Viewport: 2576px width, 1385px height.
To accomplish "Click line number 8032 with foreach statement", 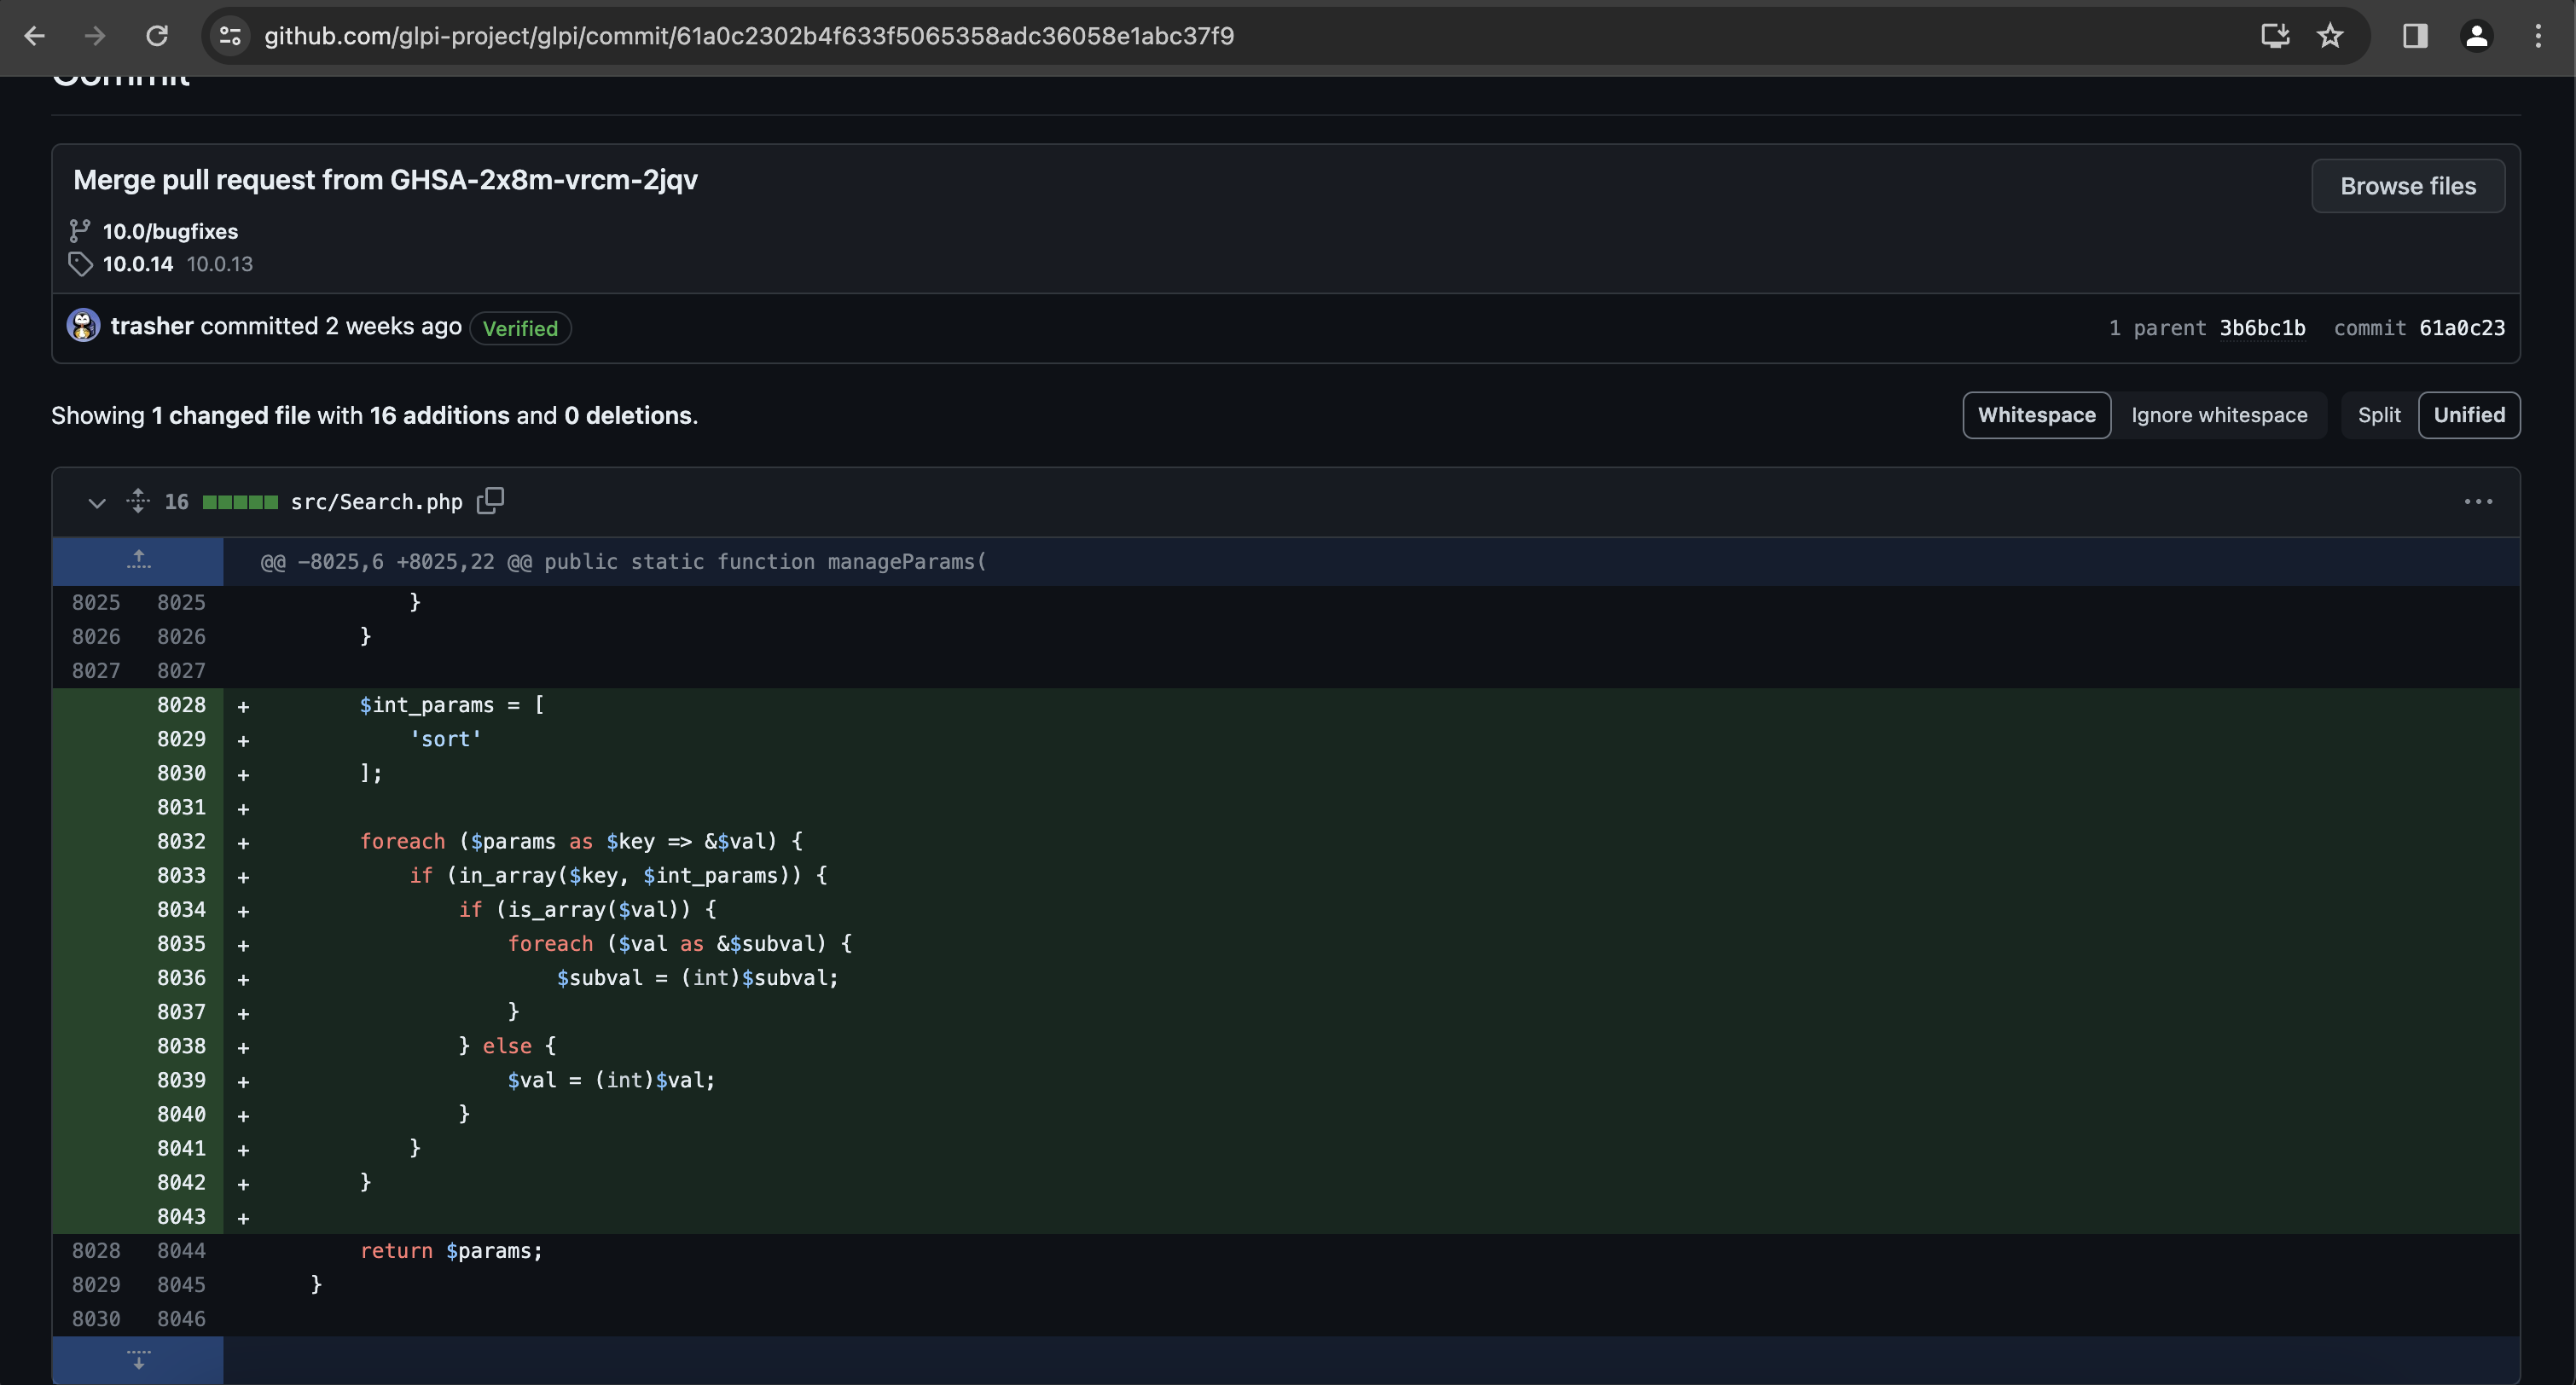I will (181, 841).
